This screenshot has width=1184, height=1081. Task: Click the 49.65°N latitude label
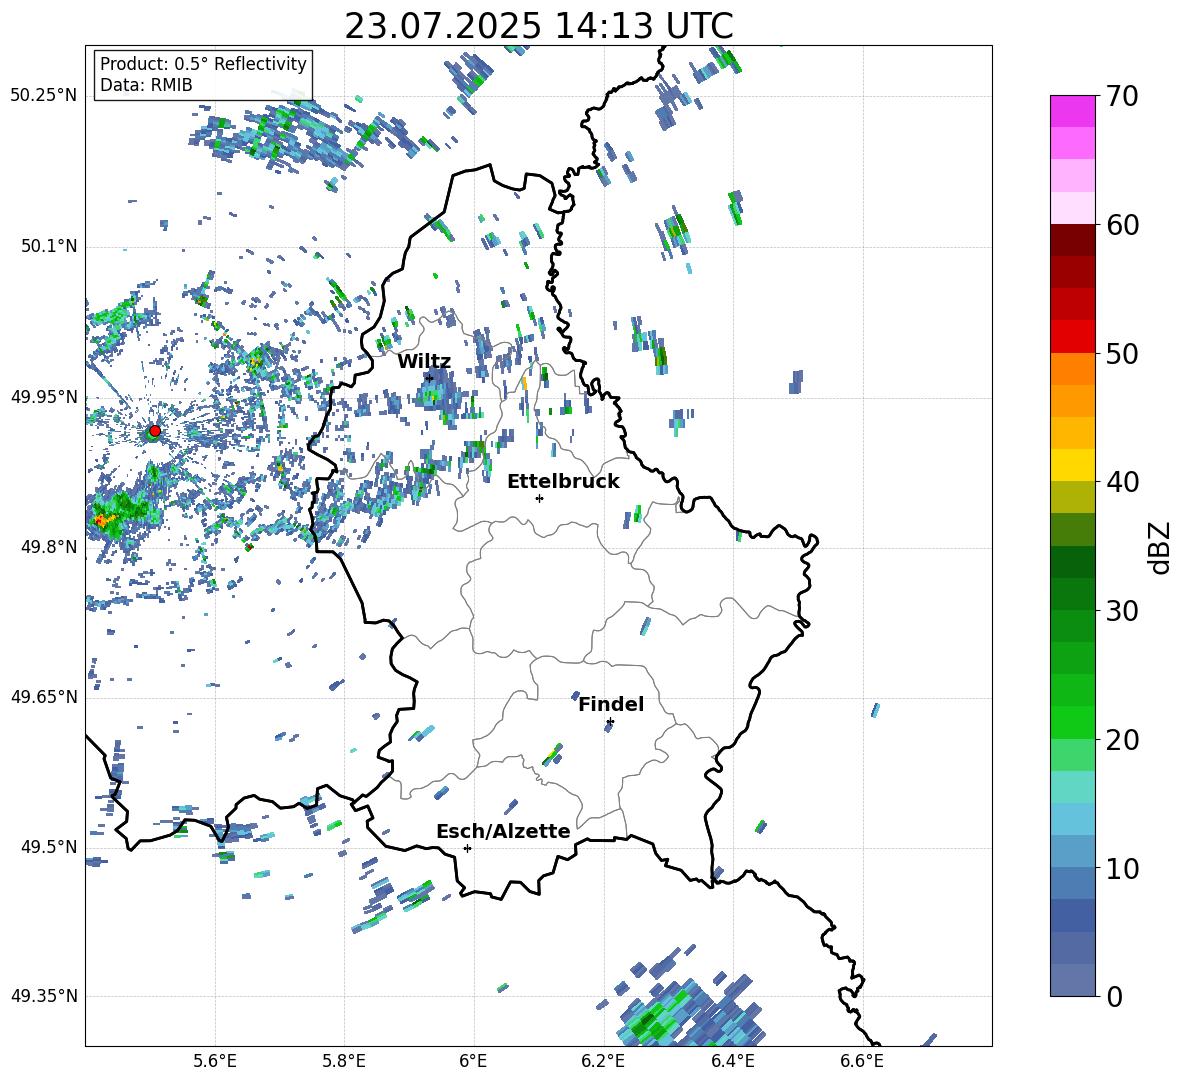44,697
